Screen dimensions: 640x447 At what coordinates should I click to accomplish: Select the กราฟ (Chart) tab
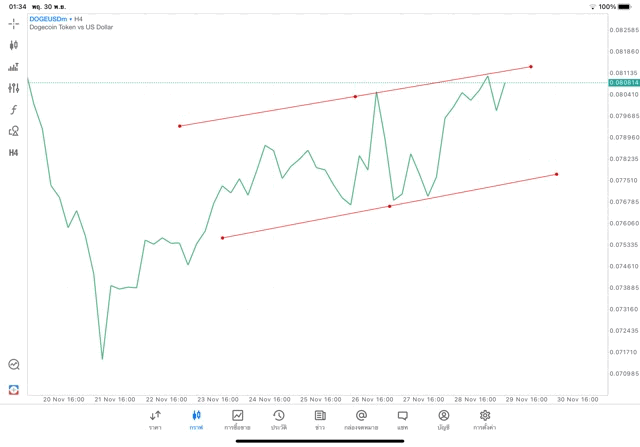pyautogui.click(x=196, y=420)
